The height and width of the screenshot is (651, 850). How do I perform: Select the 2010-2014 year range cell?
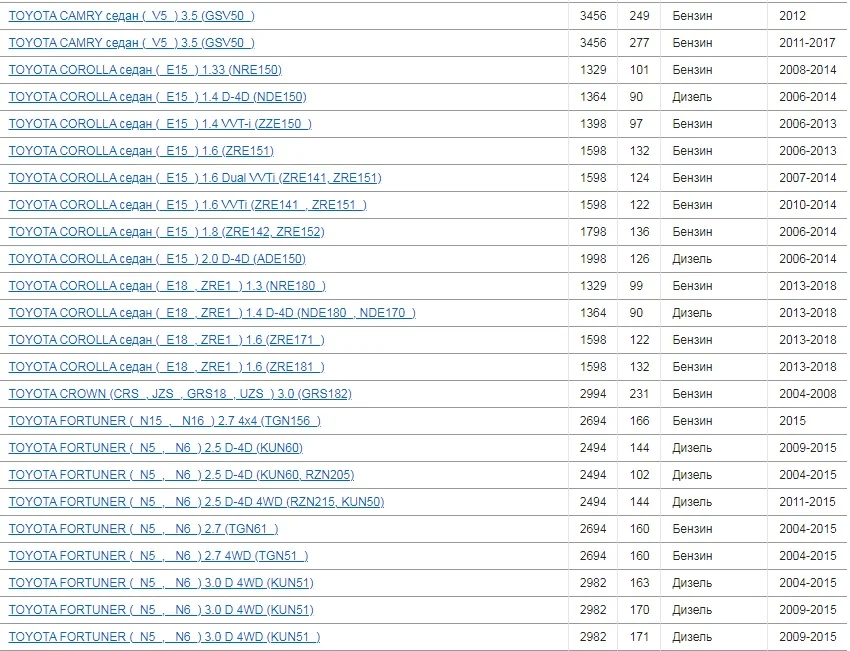point(808,205)
